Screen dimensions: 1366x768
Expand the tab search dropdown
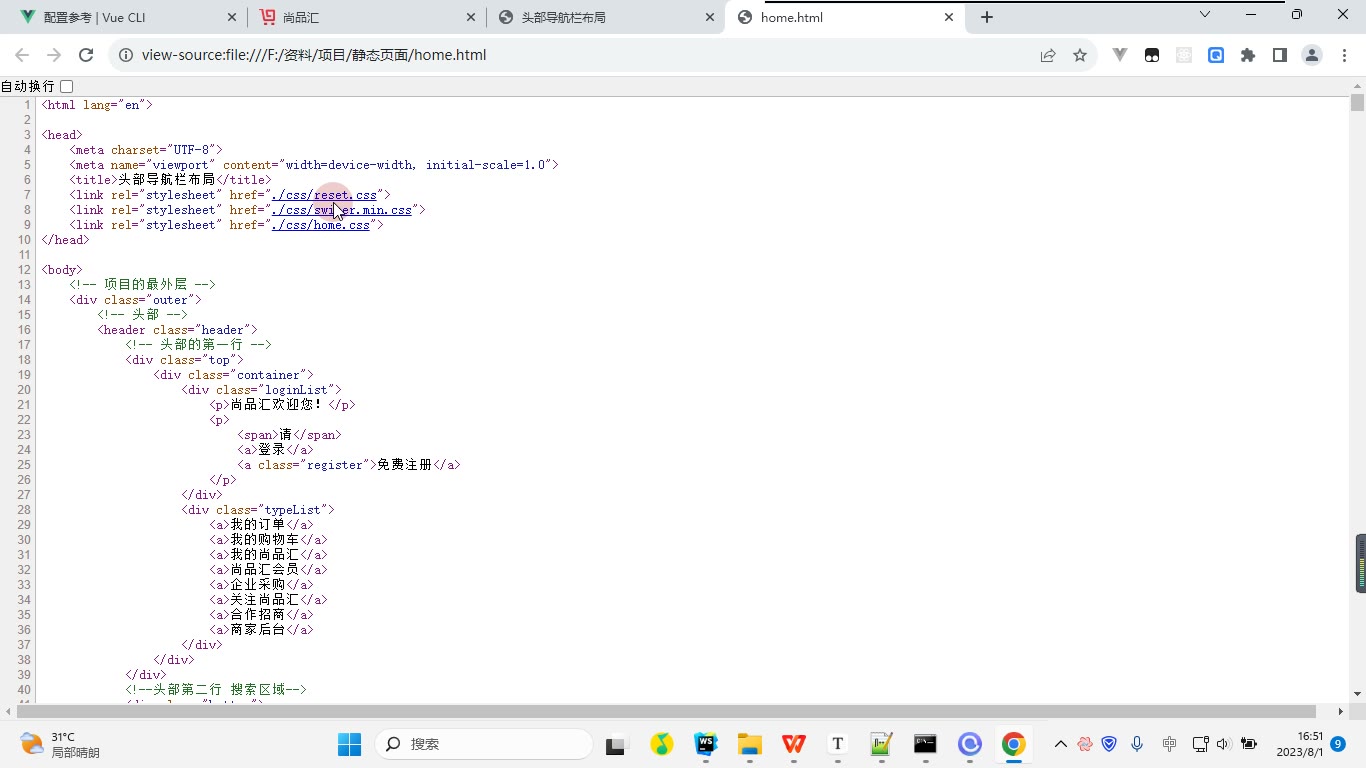pos(1205,14)
